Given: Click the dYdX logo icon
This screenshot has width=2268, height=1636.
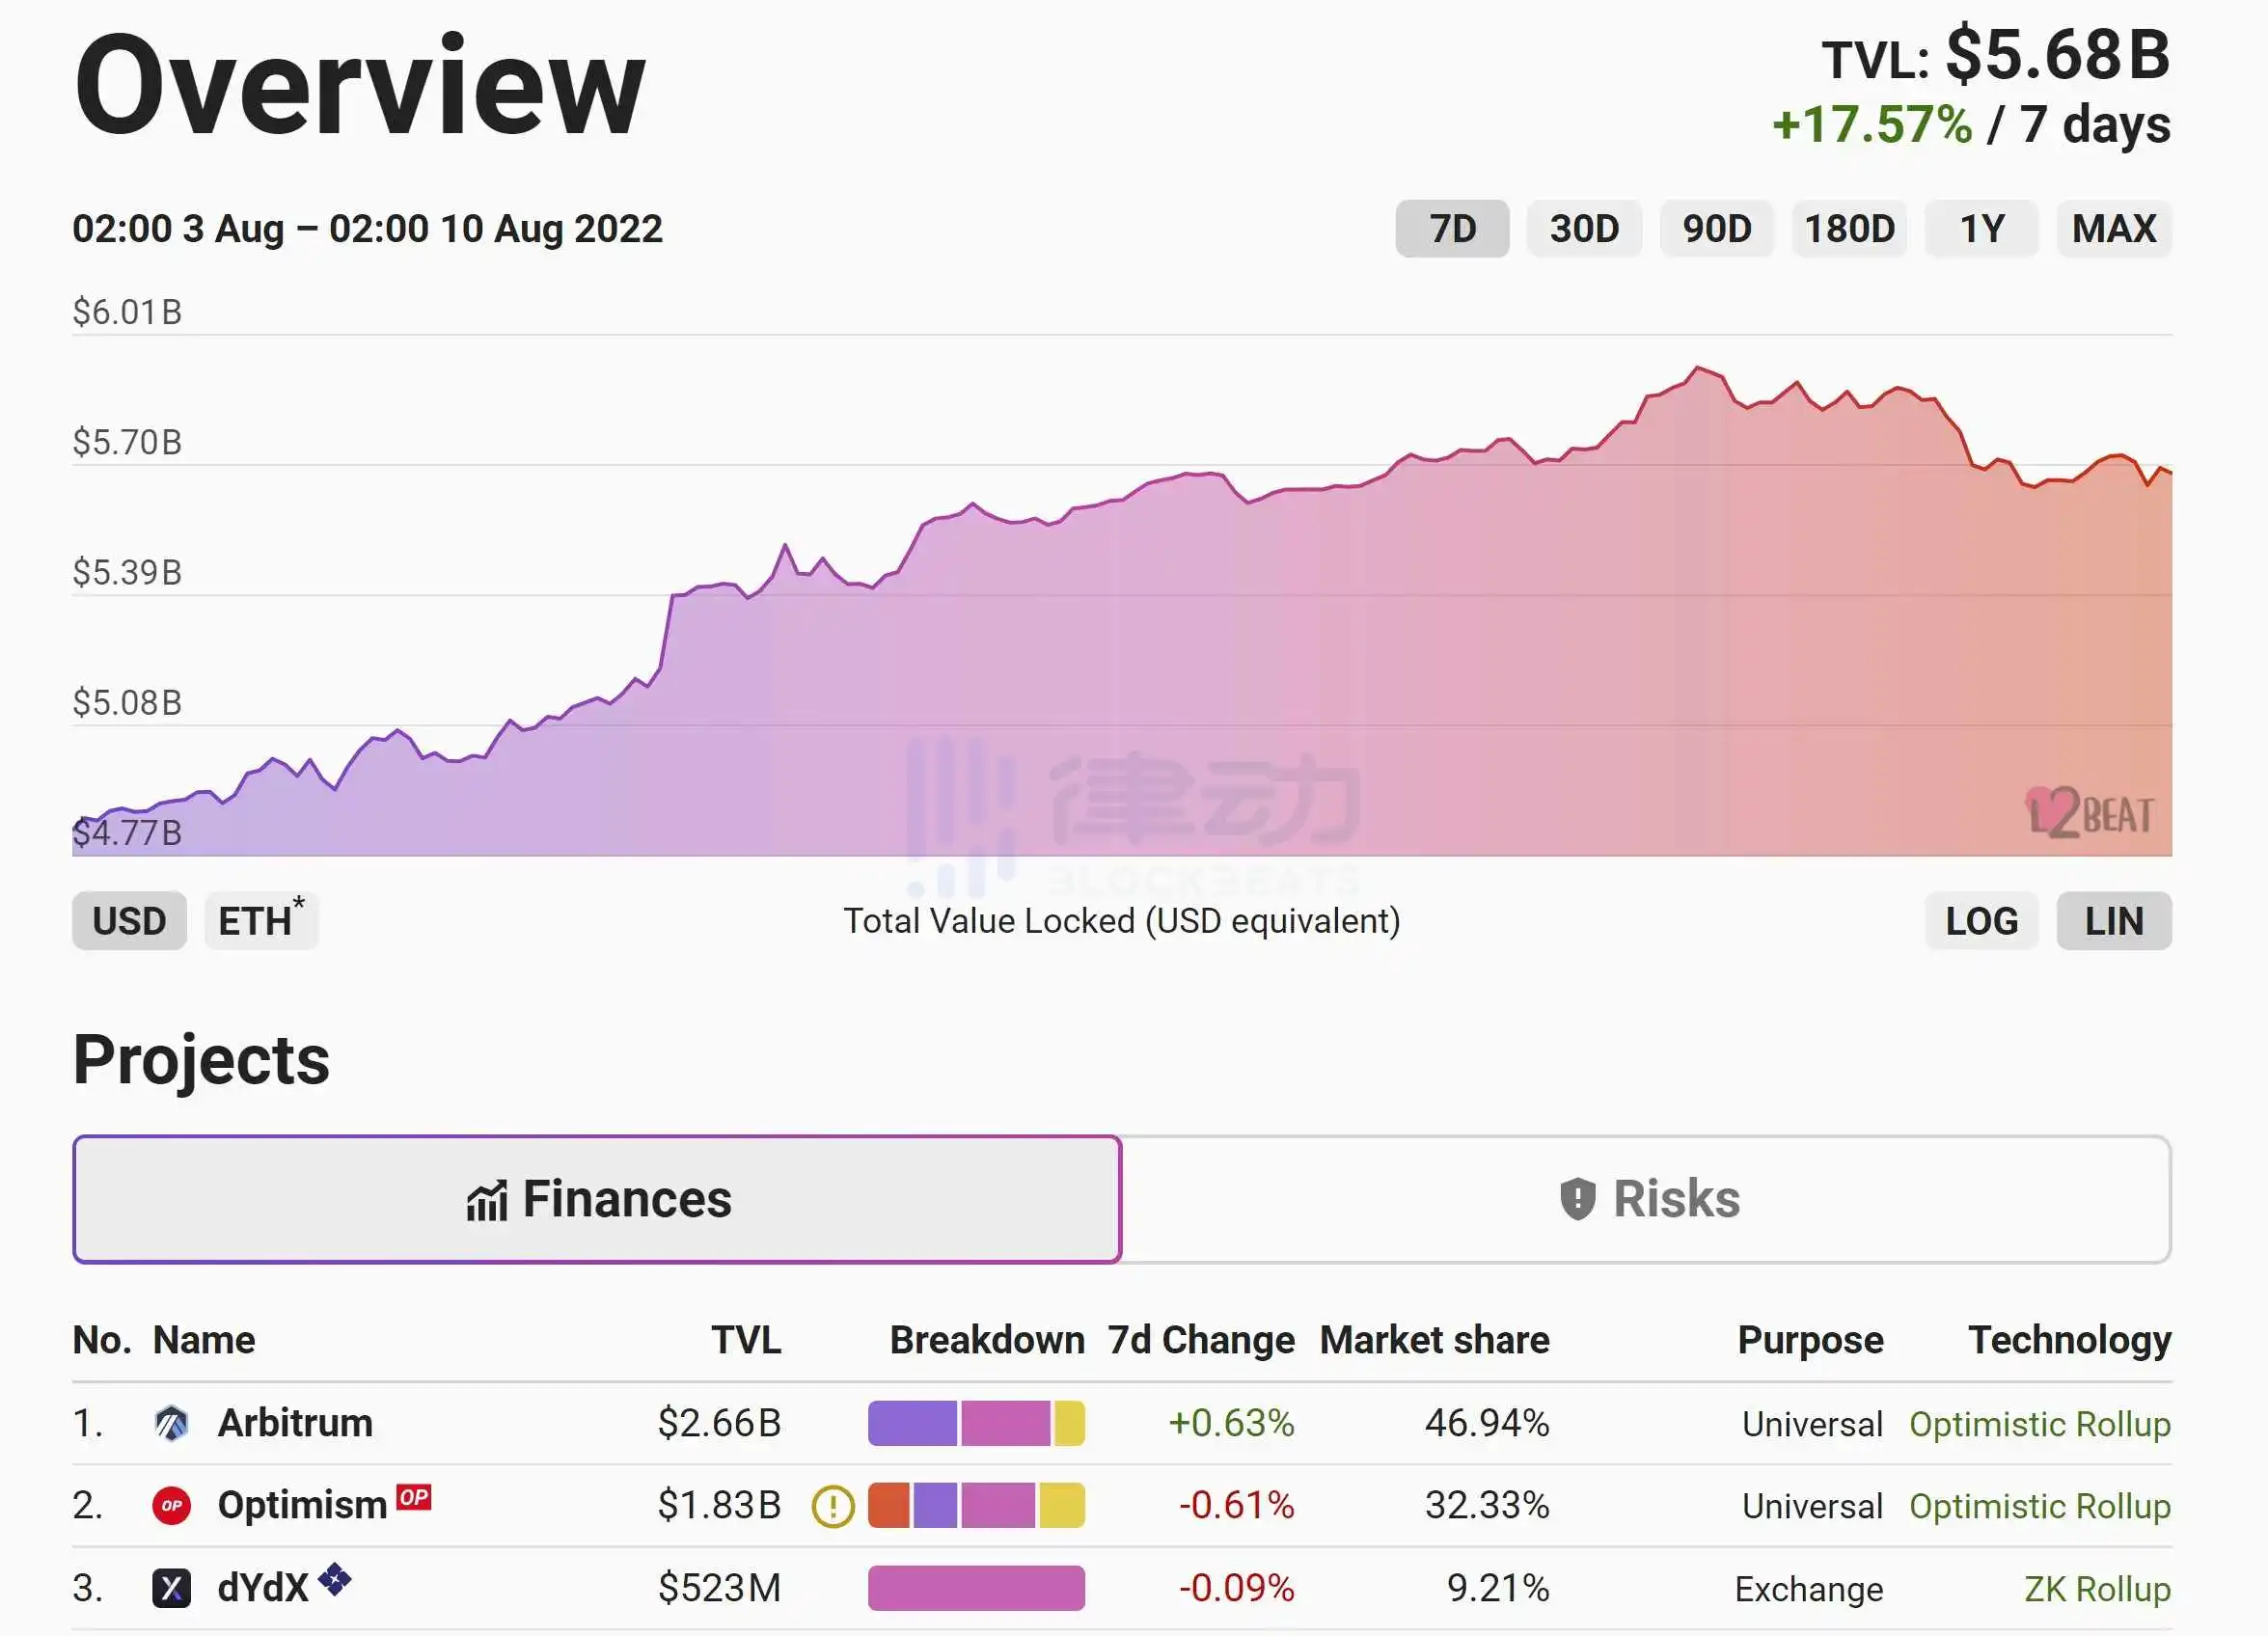Looking at the screenshot, I should point(171,1588).
